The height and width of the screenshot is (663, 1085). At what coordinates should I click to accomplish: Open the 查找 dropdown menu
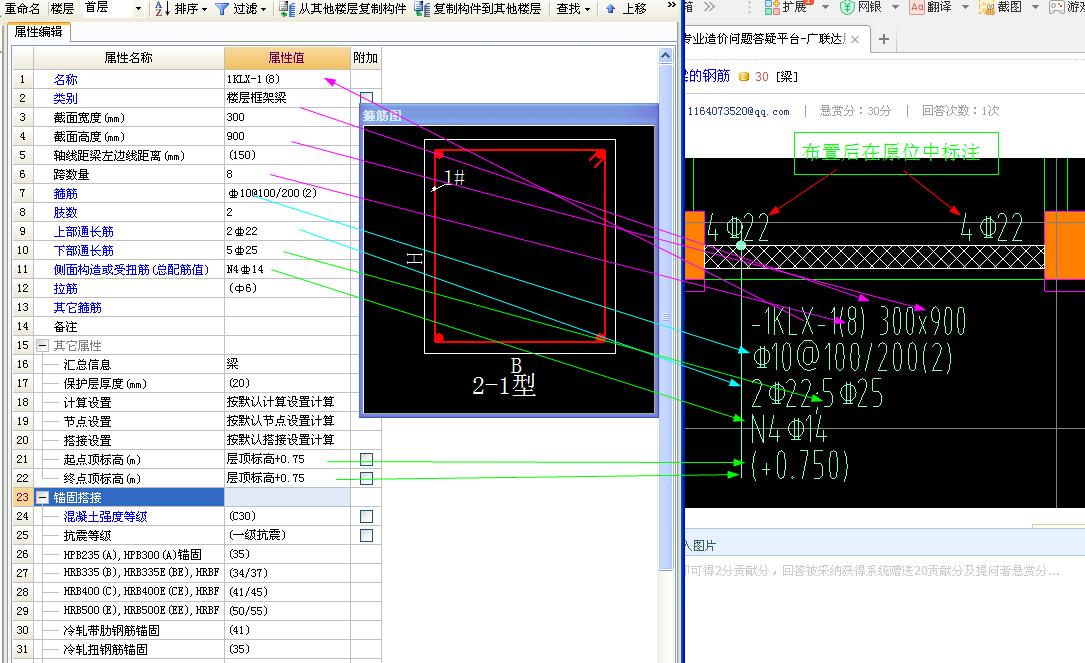pos(587,10)
